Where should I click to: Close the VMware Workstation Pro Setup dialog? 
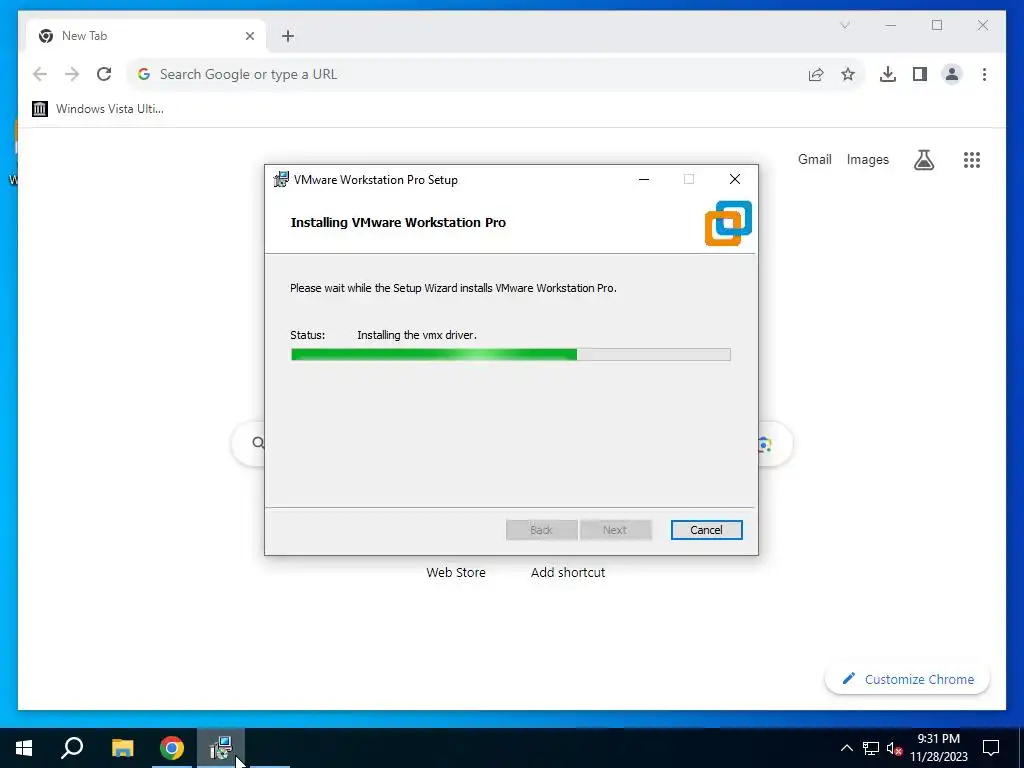pos(735,180)
